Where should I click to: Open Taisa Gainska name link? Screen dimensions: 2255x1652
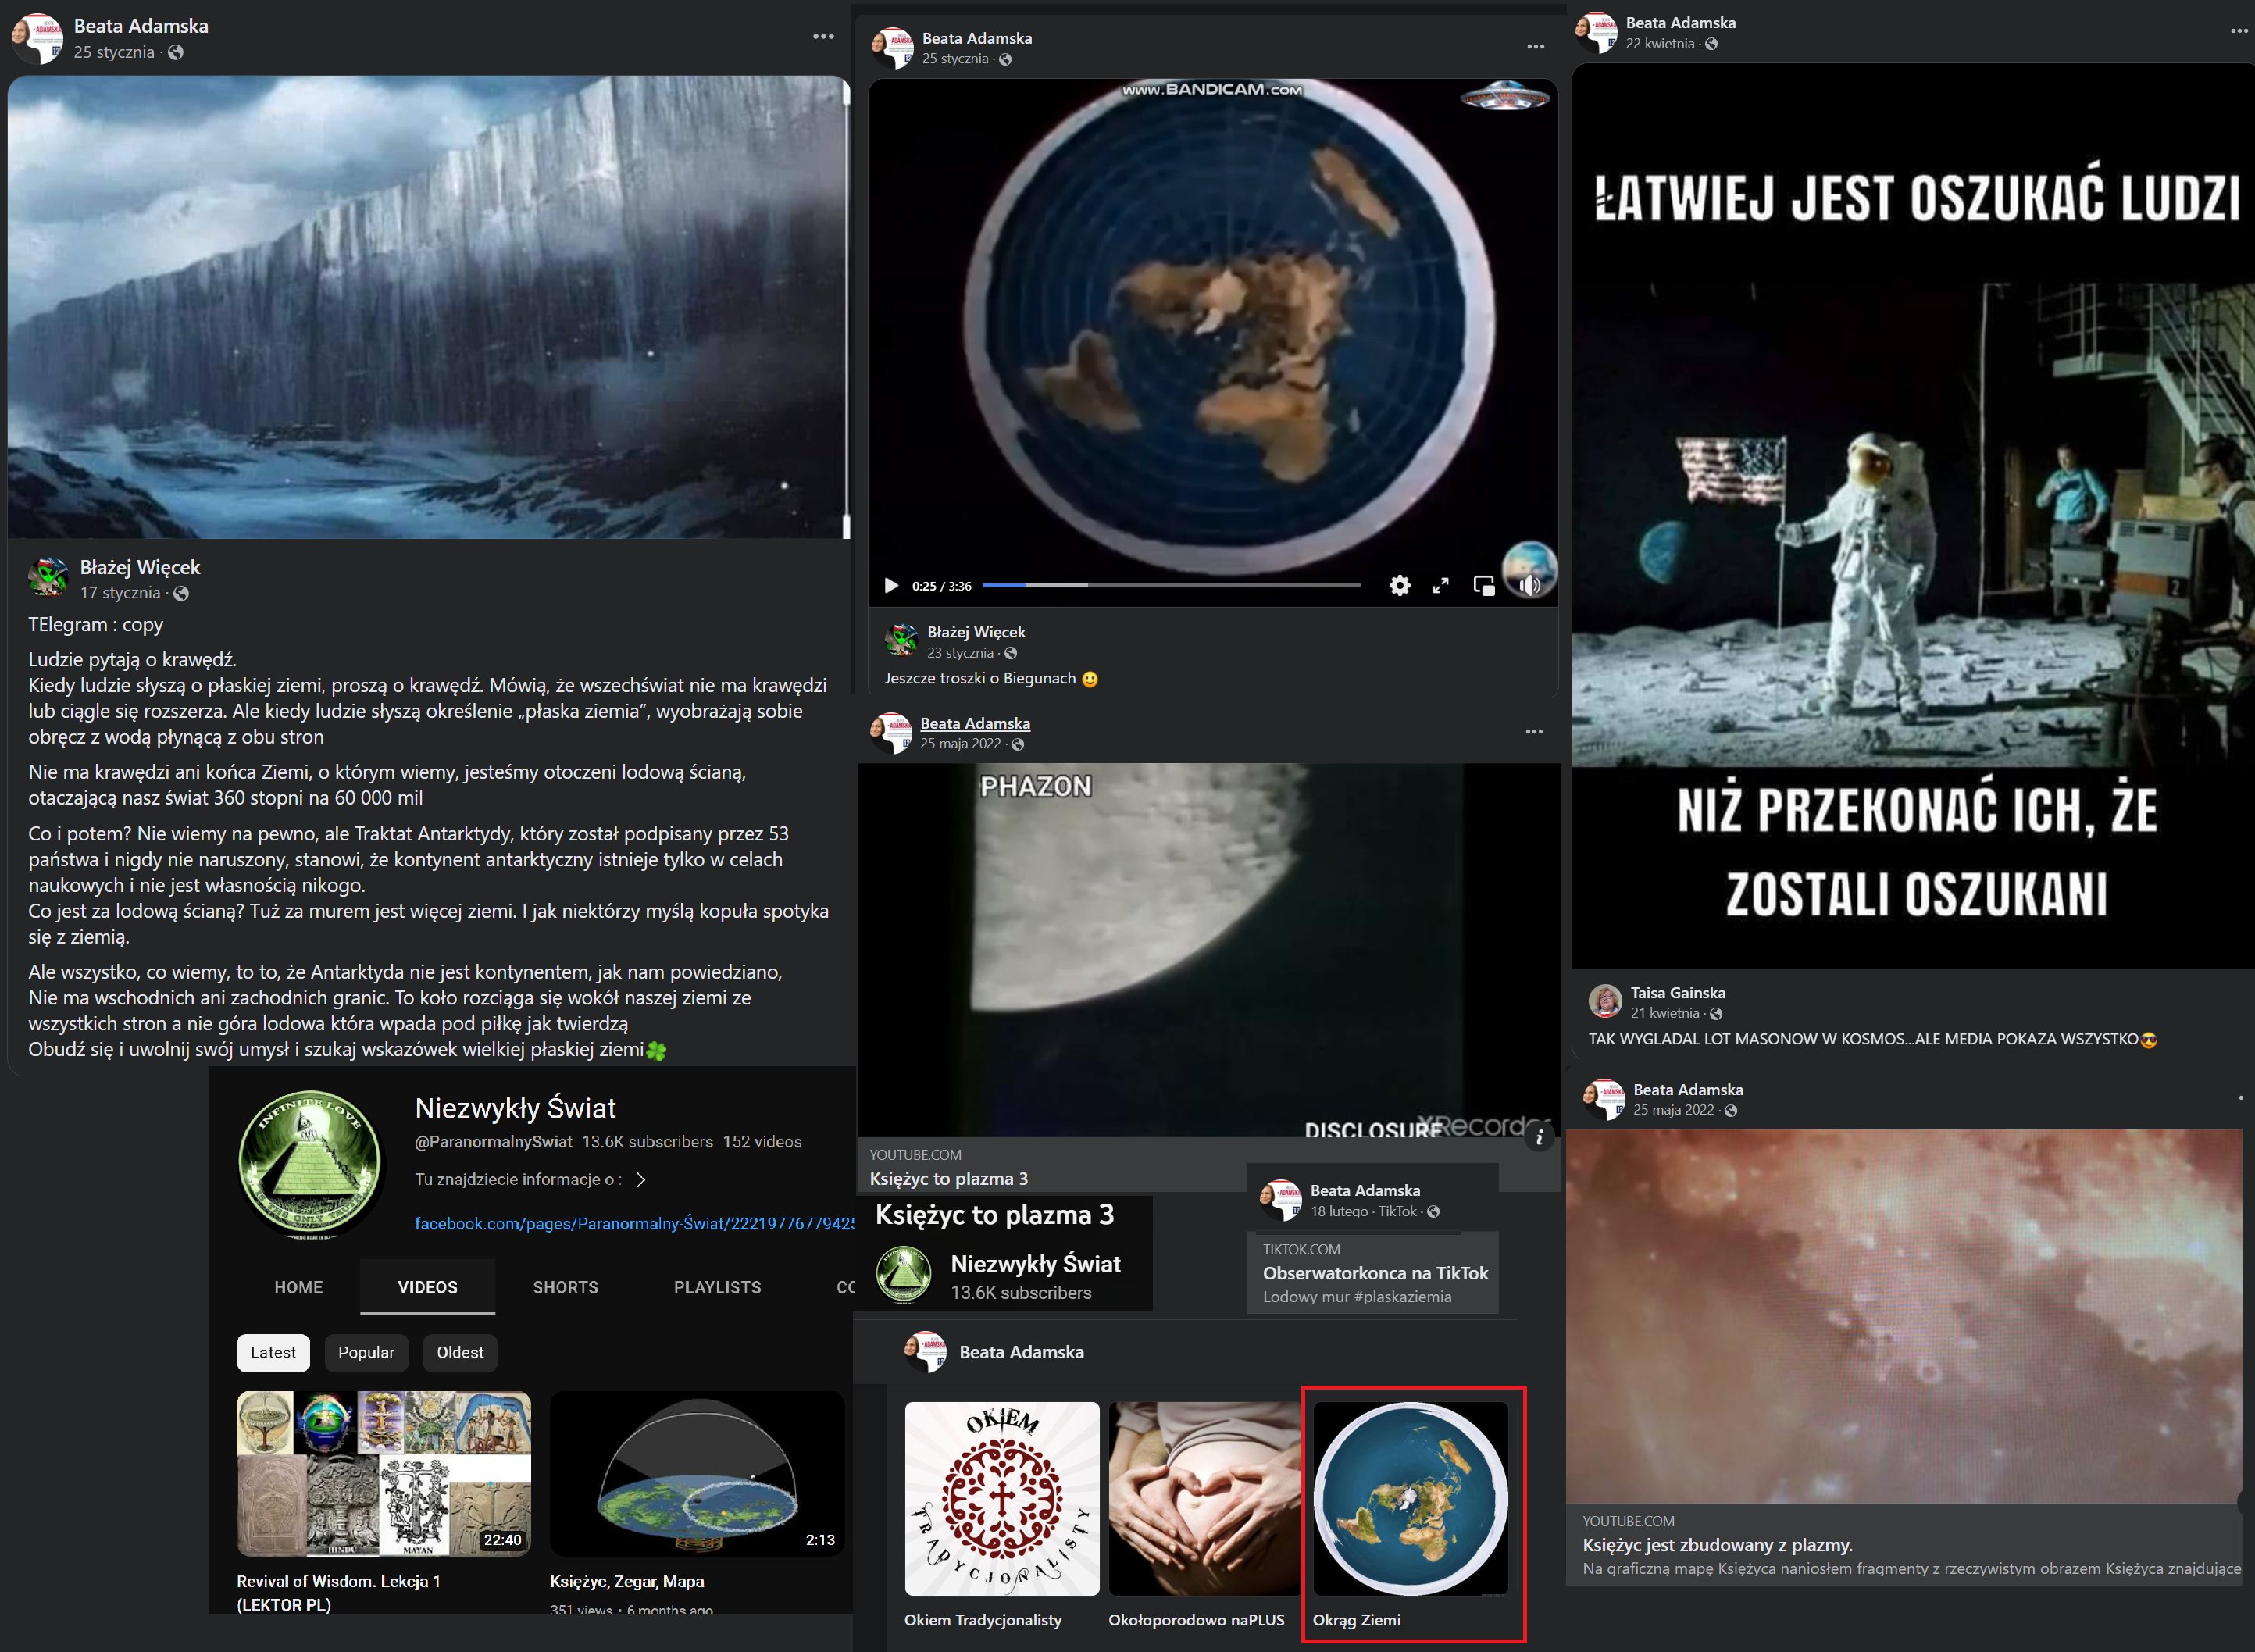[1678, 993]
